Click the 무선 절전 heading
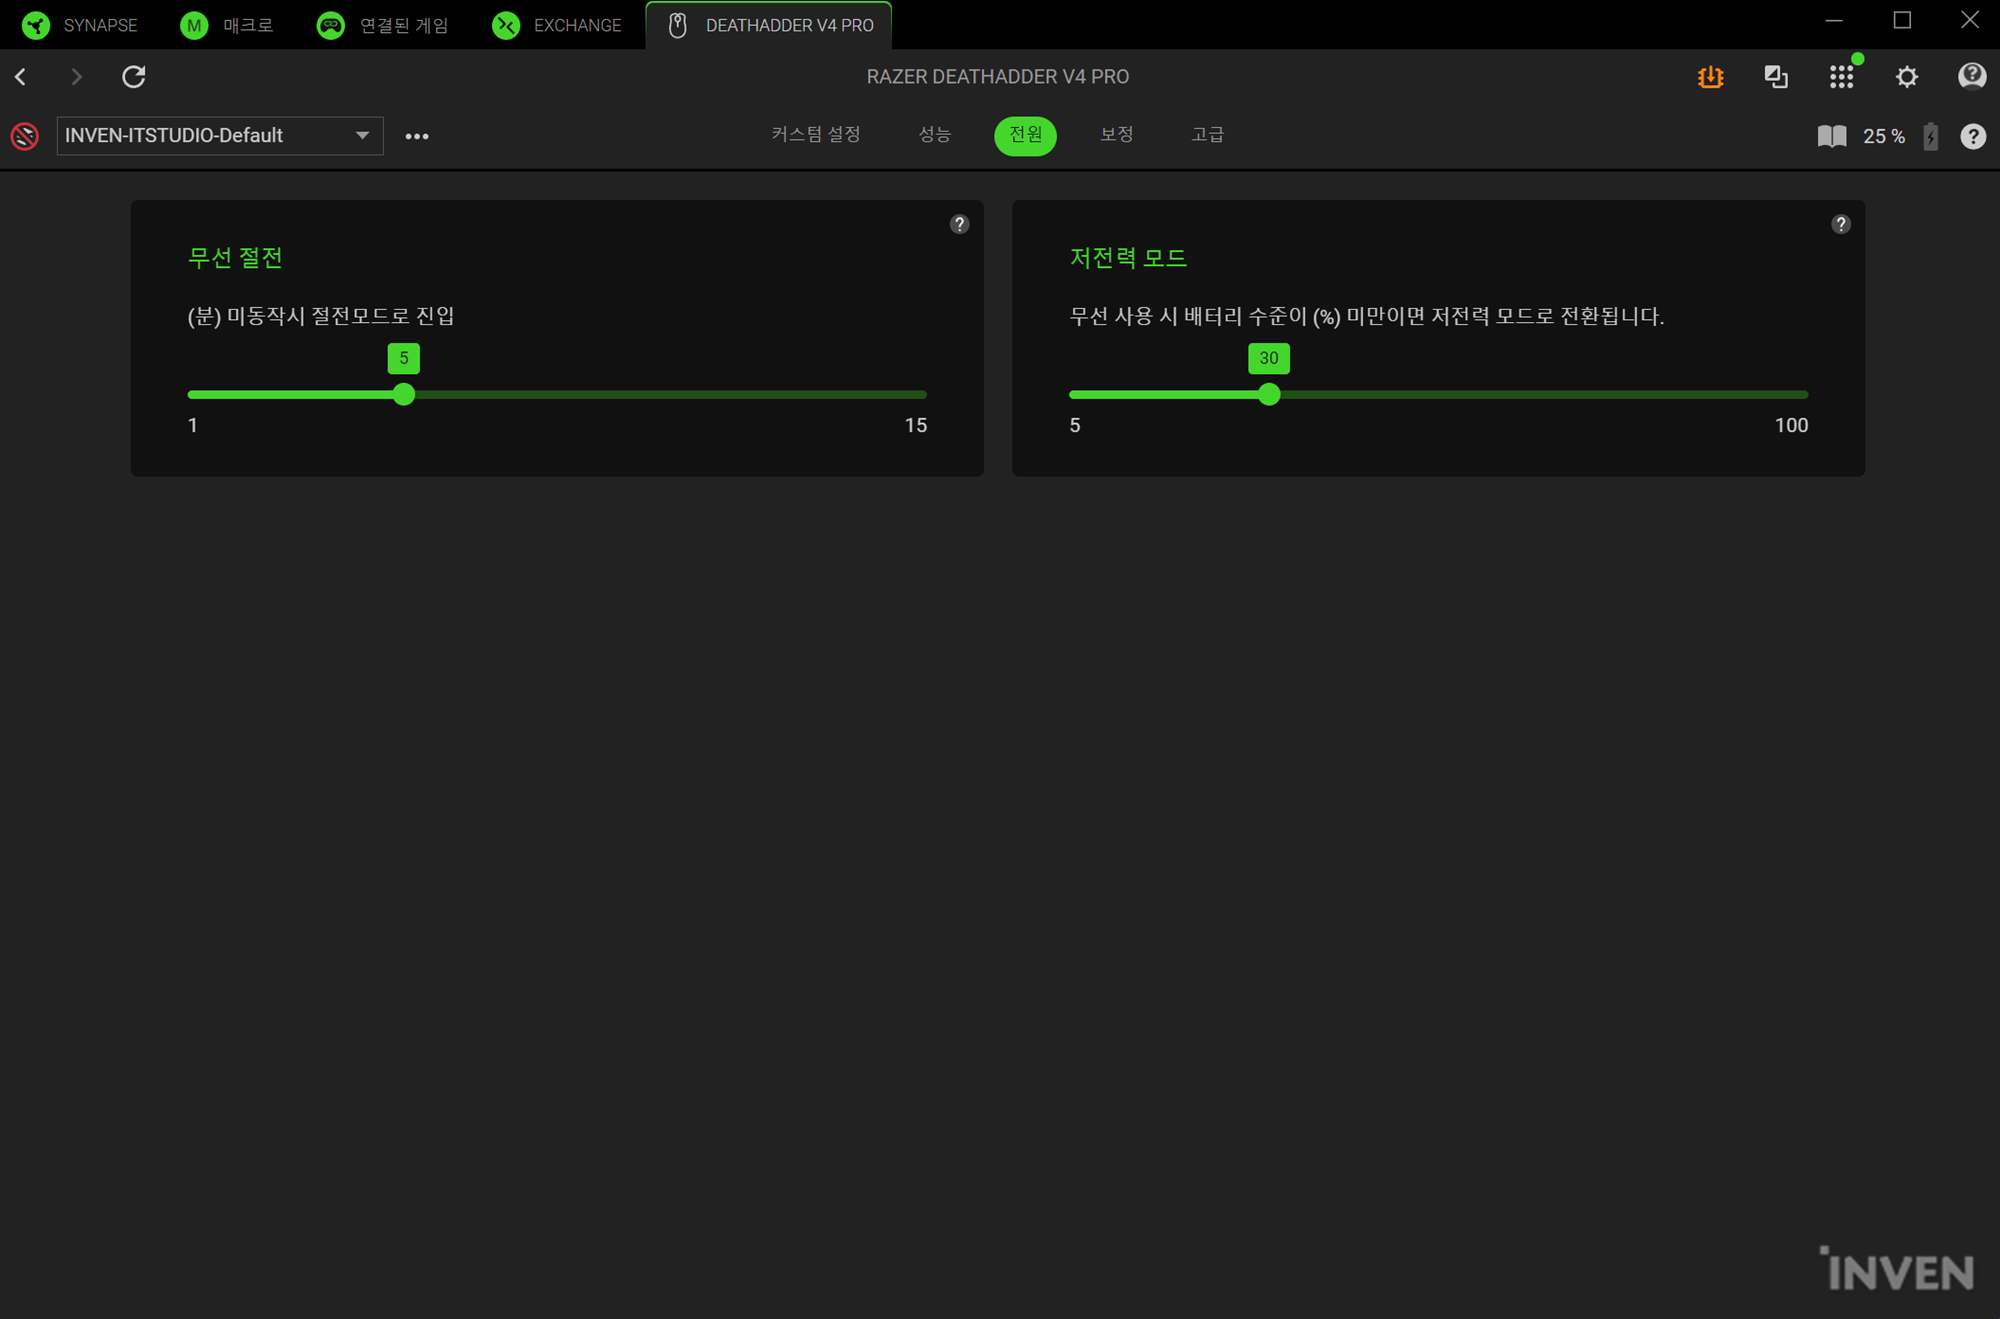2000x1319 pixels. pyautogui.click(x=235, y=258)
